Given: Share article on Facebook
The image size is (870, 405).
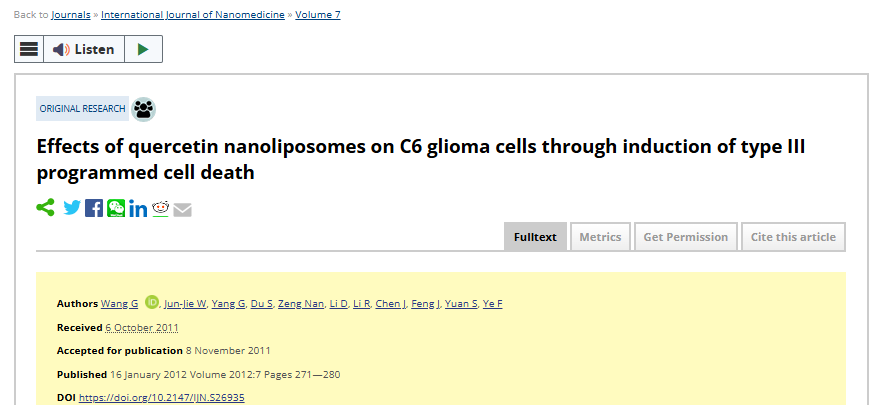Looking at the screenshot, I should point(94,208).
